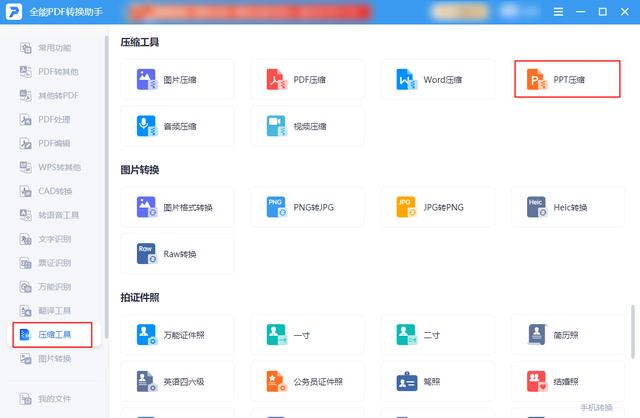Open 文字识别 text recognition section
Viewport: 640px width, 418px height.
pyautogui.click(x=46, y=239)
